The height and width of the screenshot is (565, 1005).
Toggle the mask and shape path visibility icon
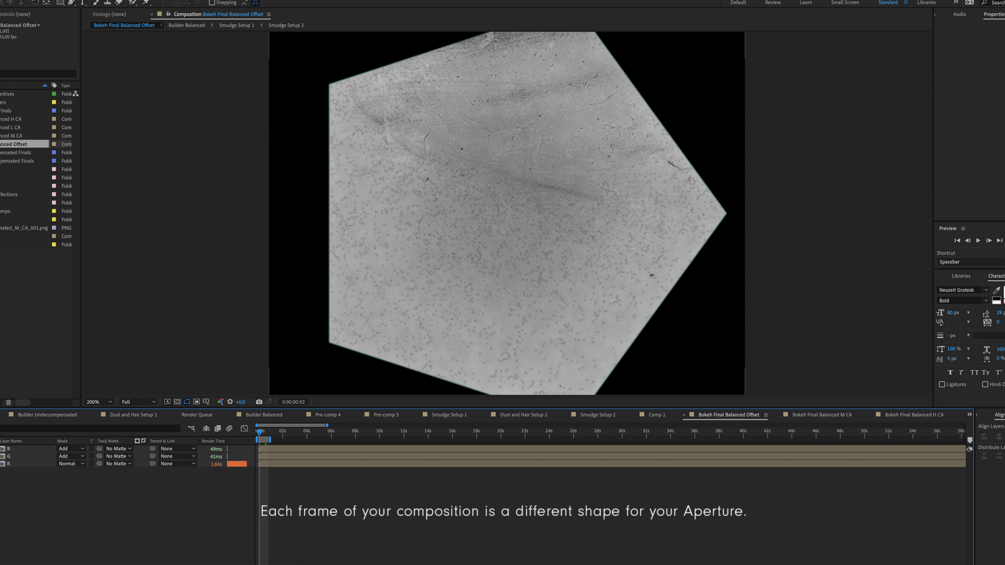(x=187, y=402)
